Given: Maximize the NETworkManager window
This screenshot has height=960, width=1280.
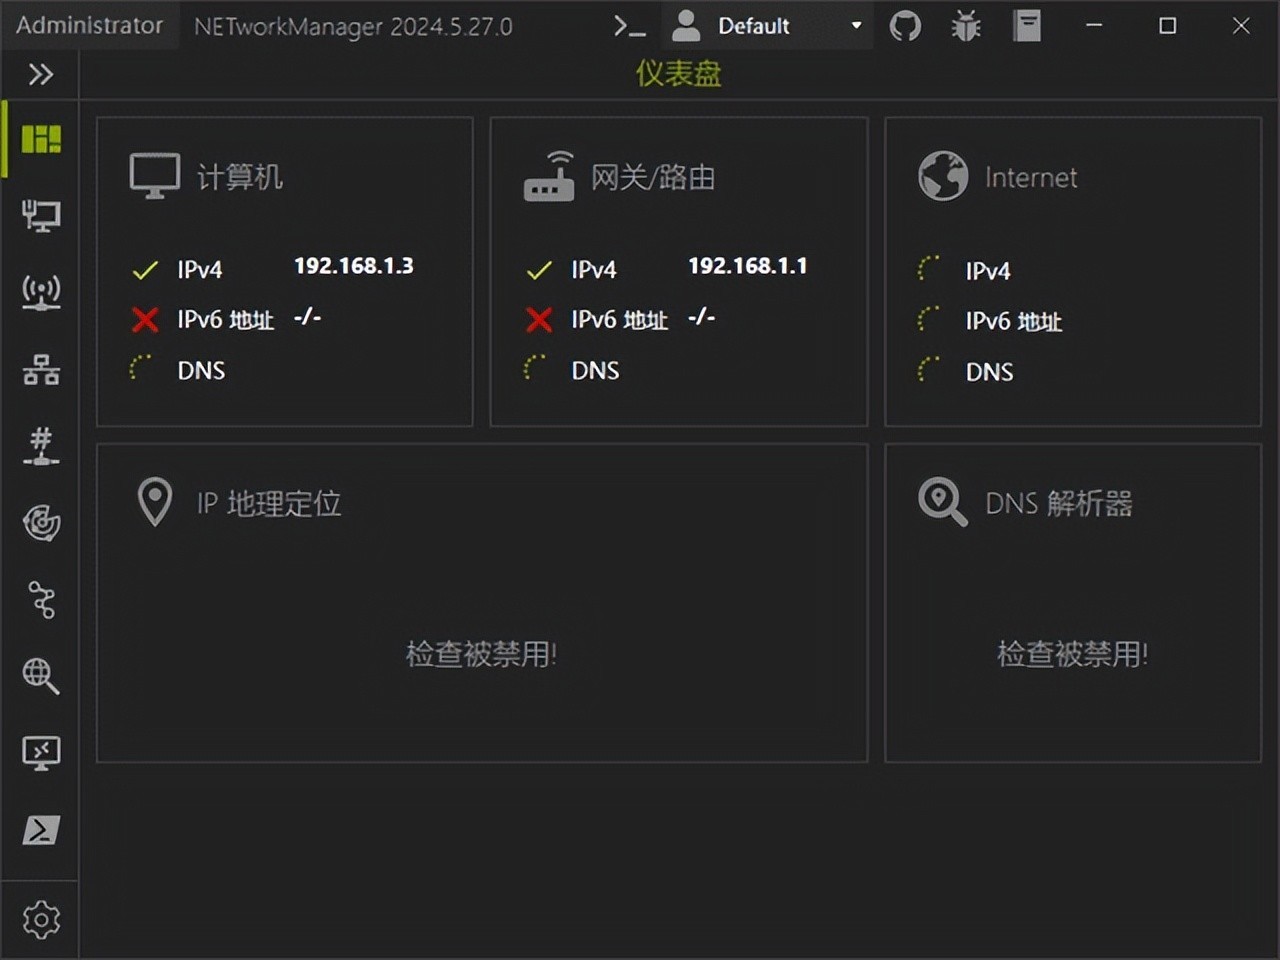Looking at the screenshot, I should (x=1167, y=26).
